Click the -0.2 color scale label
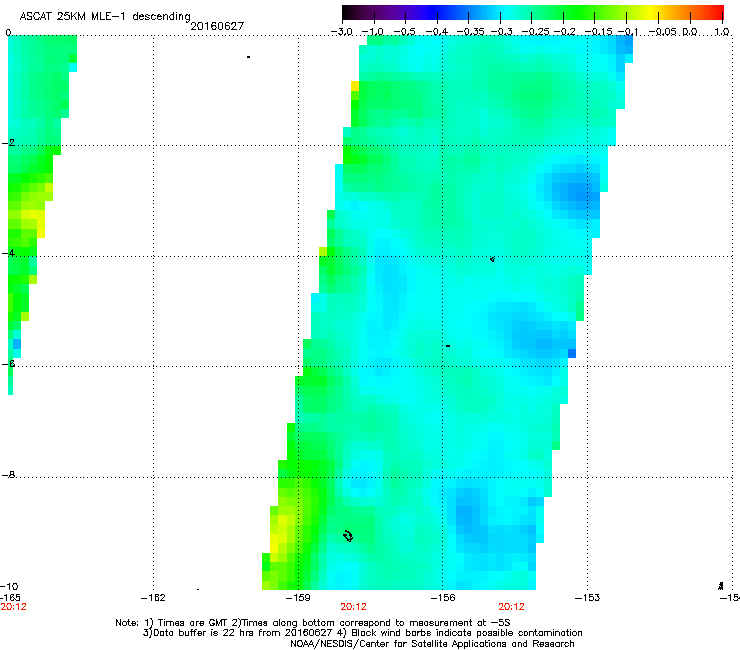740x650 pixels. point(565,32)
